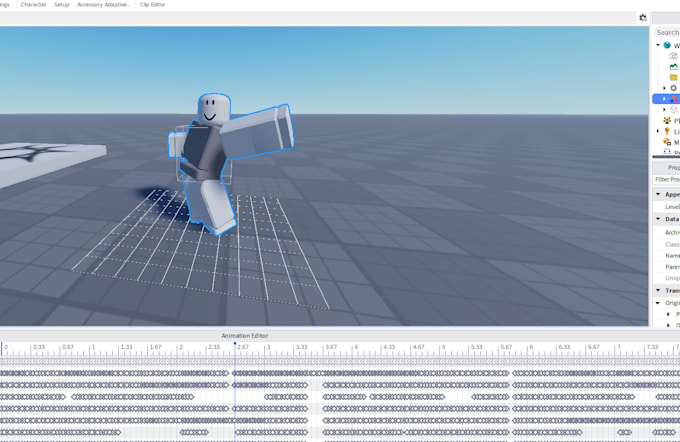Select the gear-shaped item icon in Explorer
Screen dimensions: 680x442
click(x=673, y=88)
